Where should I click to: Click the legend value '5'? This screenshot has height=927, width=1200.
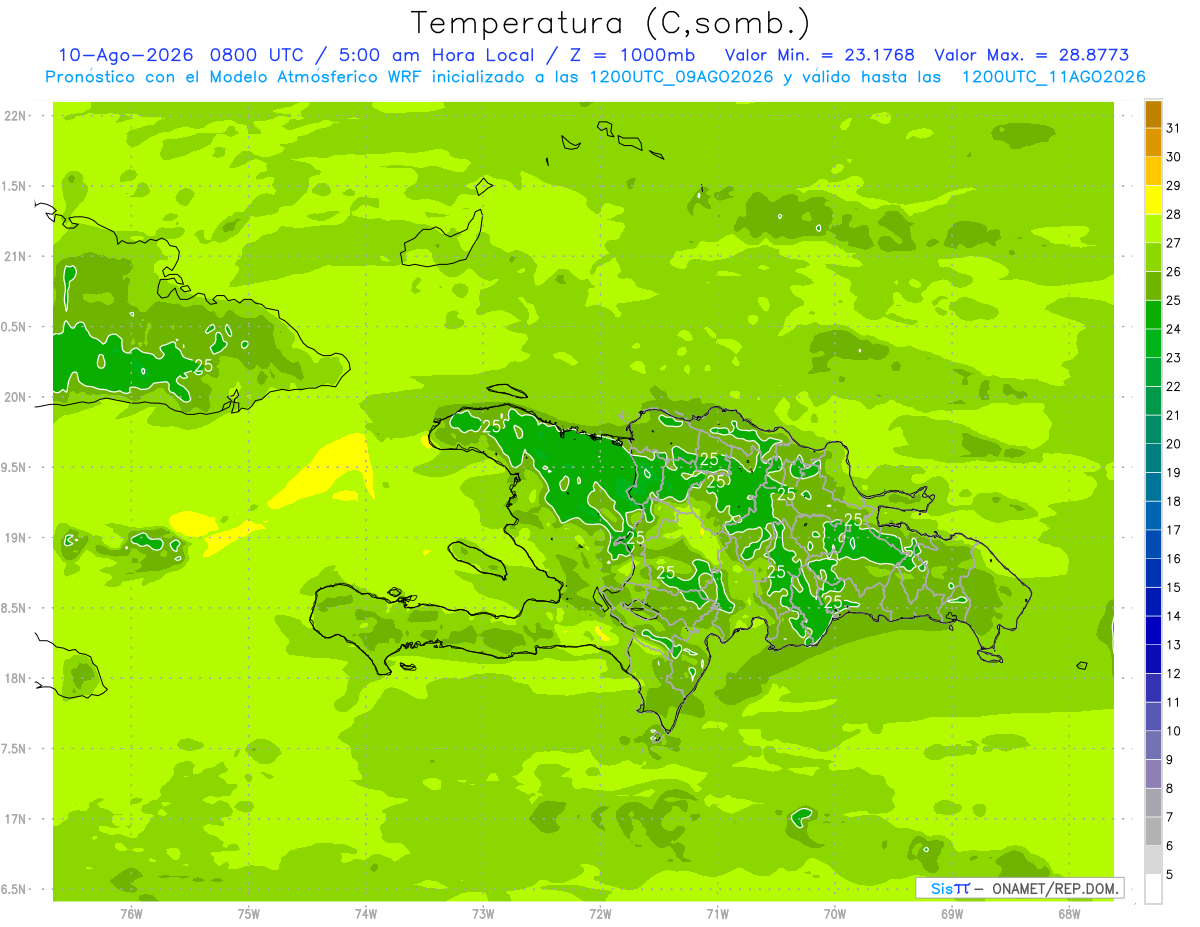(1170, 875)
